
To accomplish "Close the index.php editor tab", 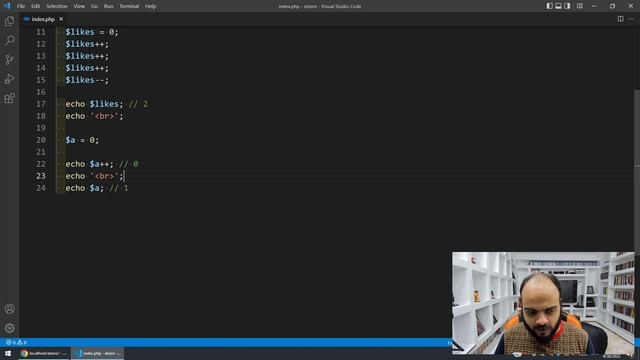I will [61, 19].
